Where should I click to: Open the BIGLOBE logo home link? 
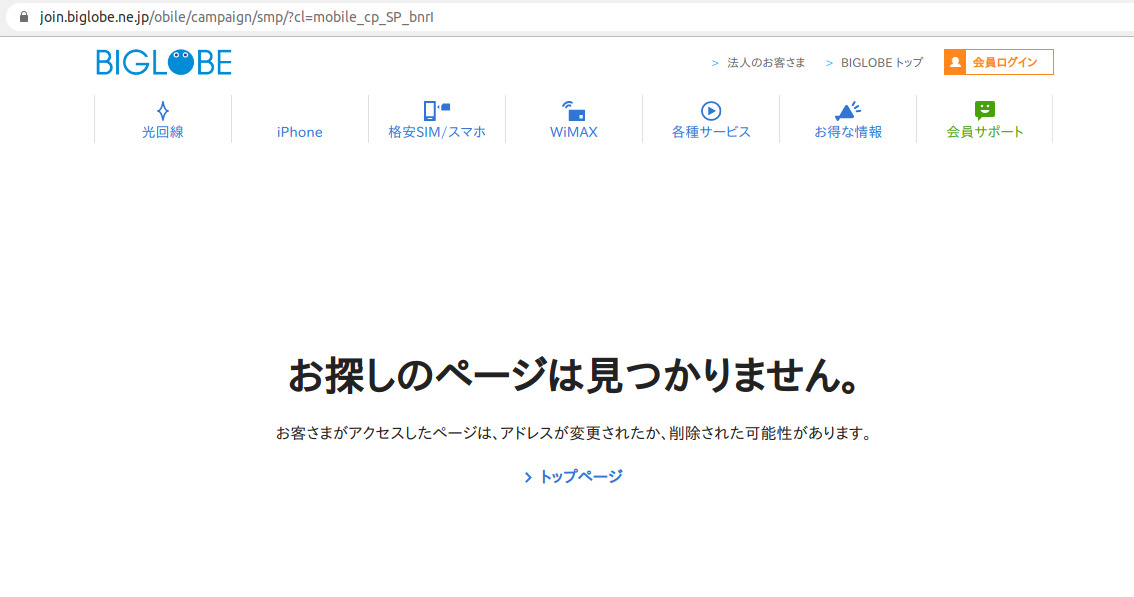coord(164,63)
